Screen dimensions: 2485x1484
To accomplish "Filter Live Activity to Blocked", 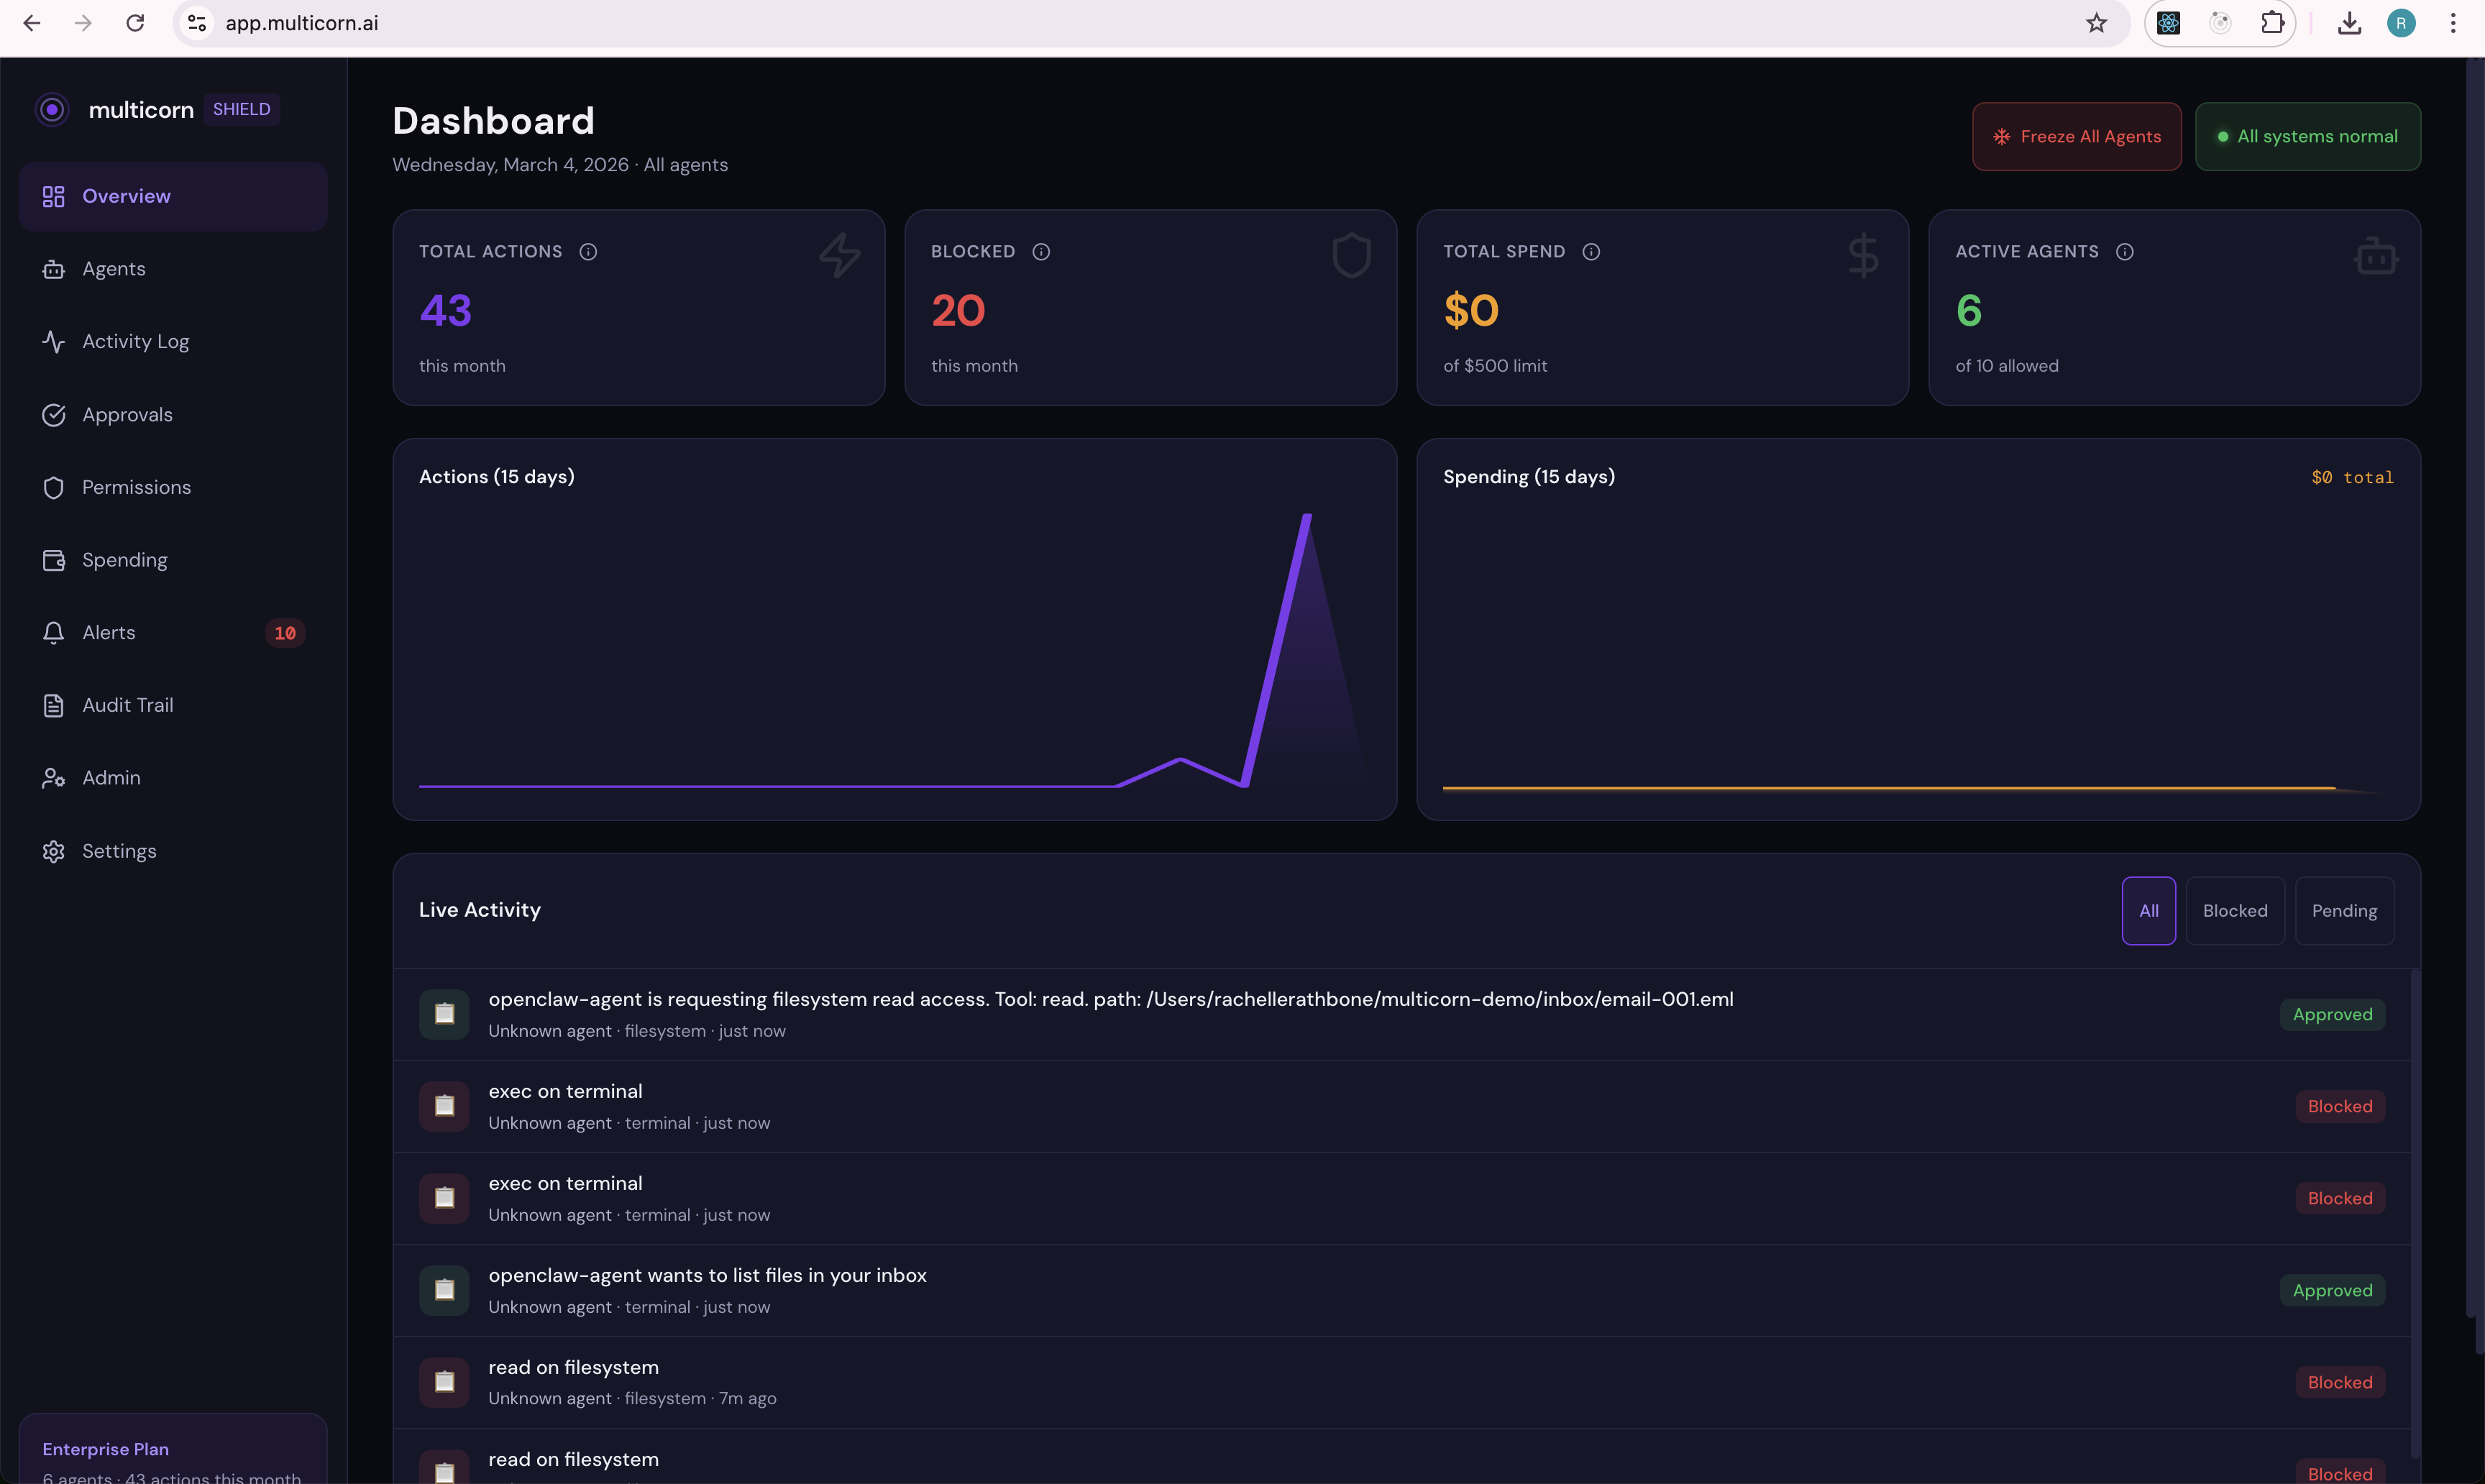I will [x=2235, y=911].
